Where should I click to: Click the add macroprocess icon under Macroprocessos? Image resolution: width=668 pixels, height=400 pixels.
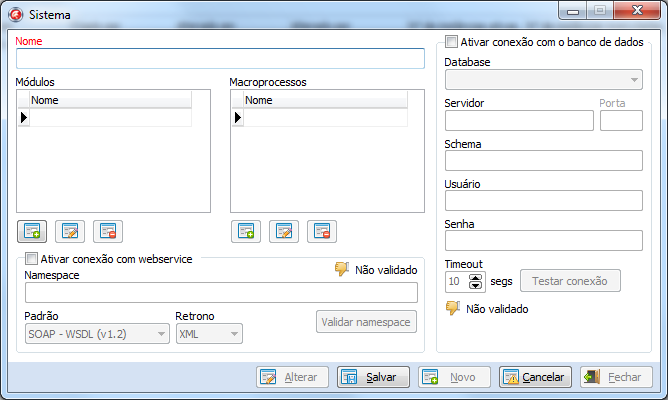[x=246, y=231]
